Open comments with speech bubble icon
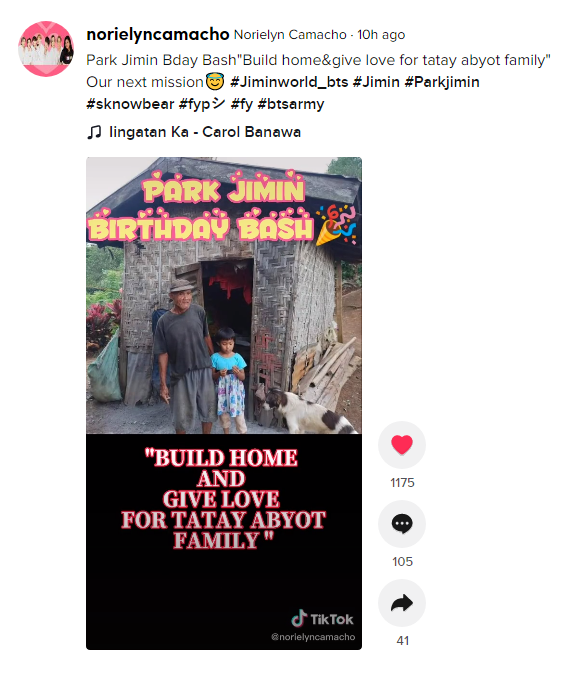This screenshot has width=571, height=693. pyautogui.click(x=401, y=524)
